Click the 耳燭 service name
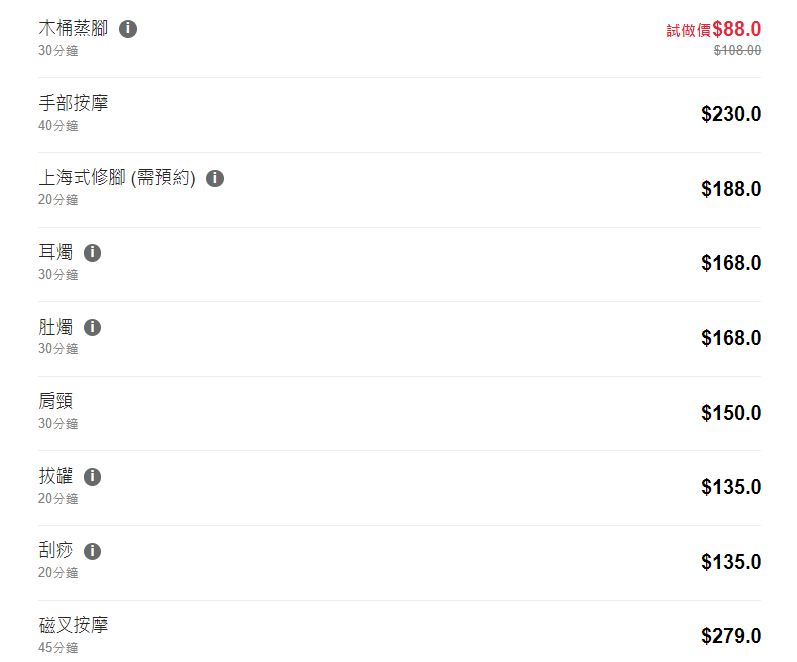The height and width of the screenshot is (662, 797). click(56, 253)
